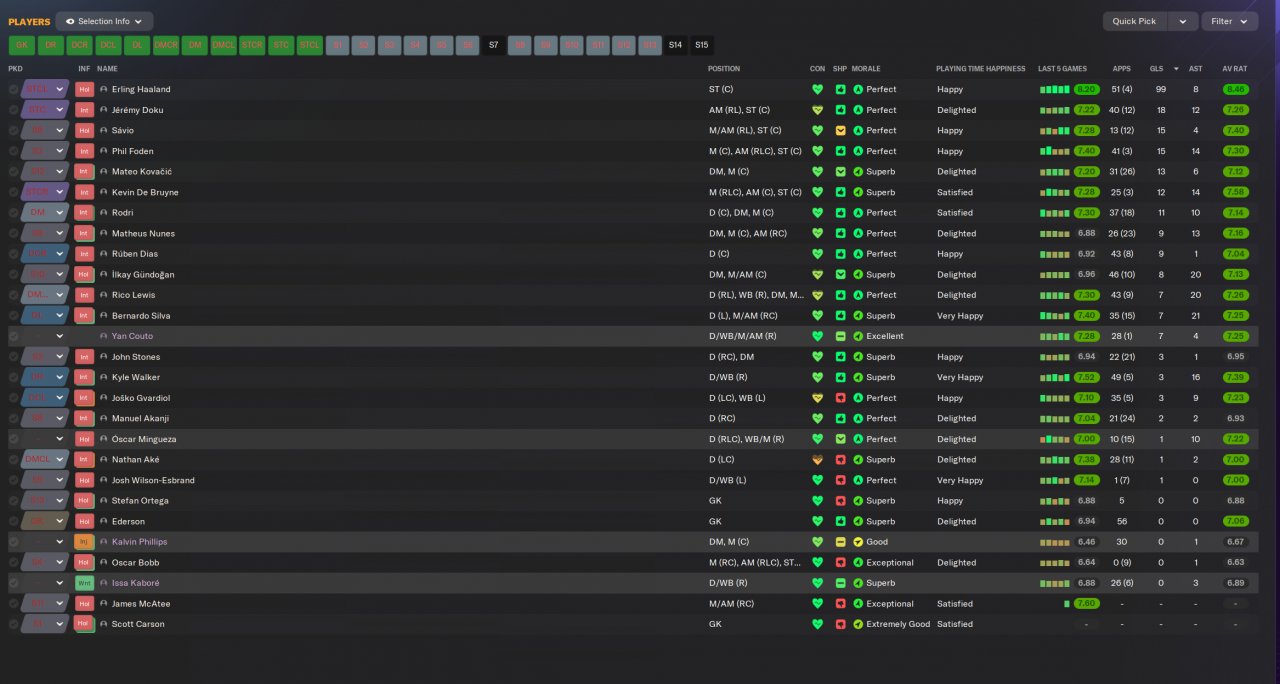
Task: Open Nathan Aké's DMCL position dropdown
Action: (x=45, y=460)
